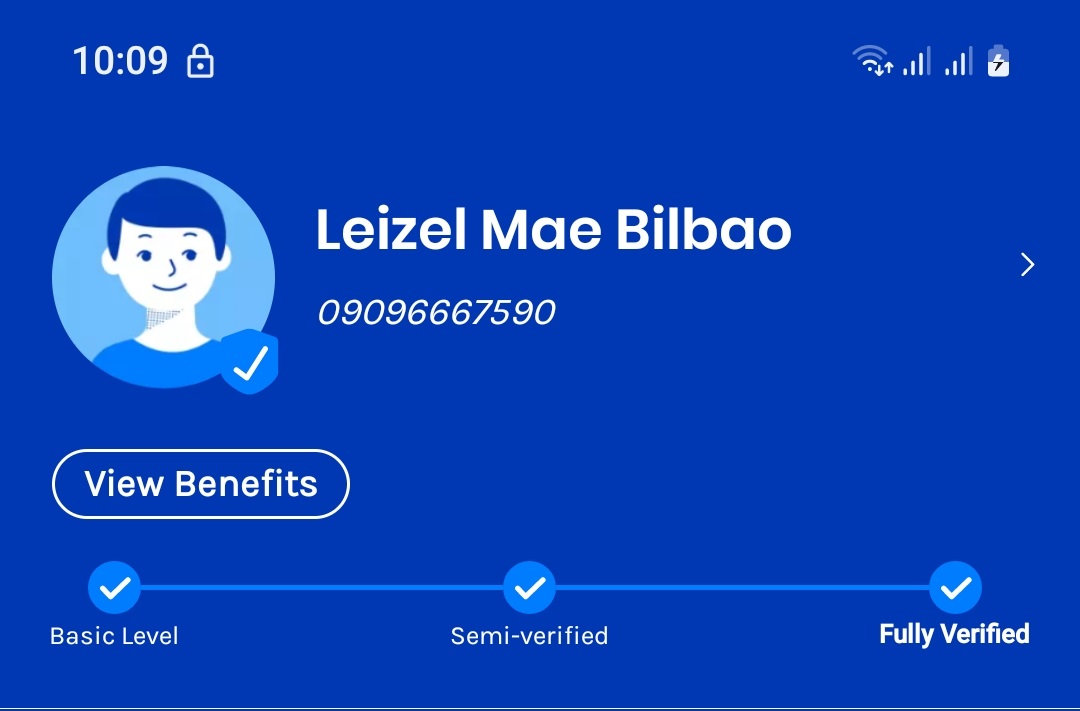
Task: Tap the lock icon in status bar
Action: 200,61
